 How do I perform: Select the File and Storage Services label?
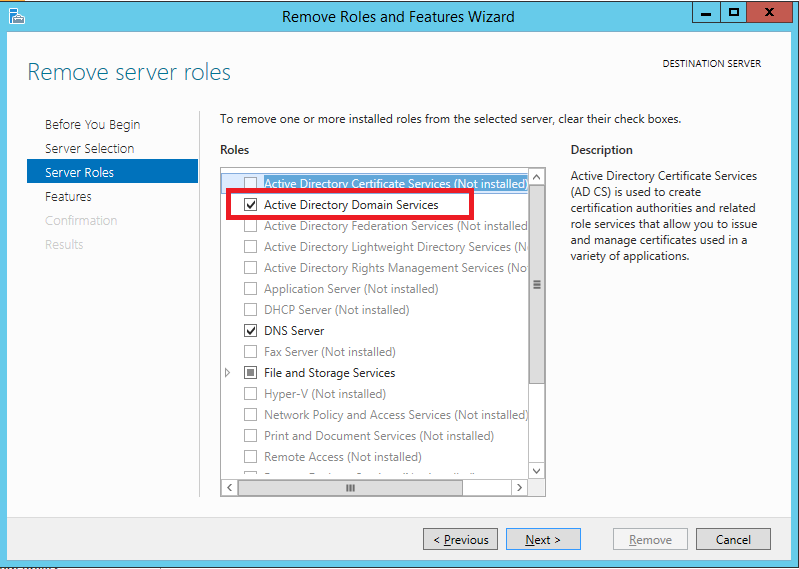pos(329,373)
